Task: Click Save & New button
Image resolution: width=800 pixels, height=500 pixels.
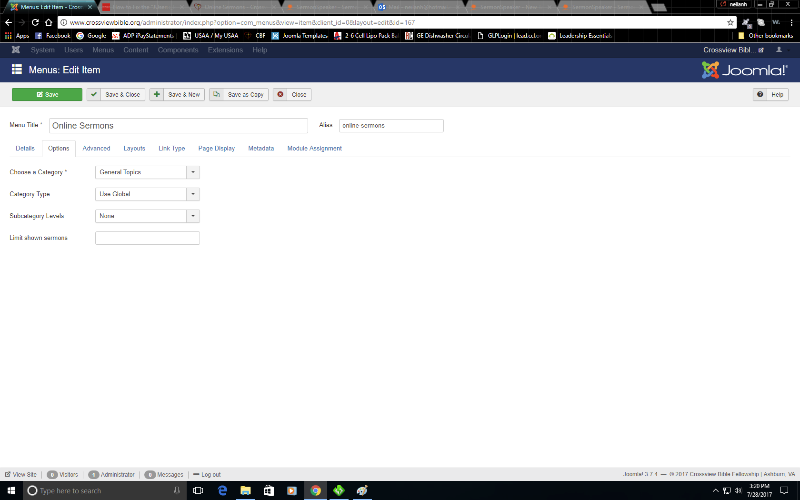Action: [x=177, y=94]
